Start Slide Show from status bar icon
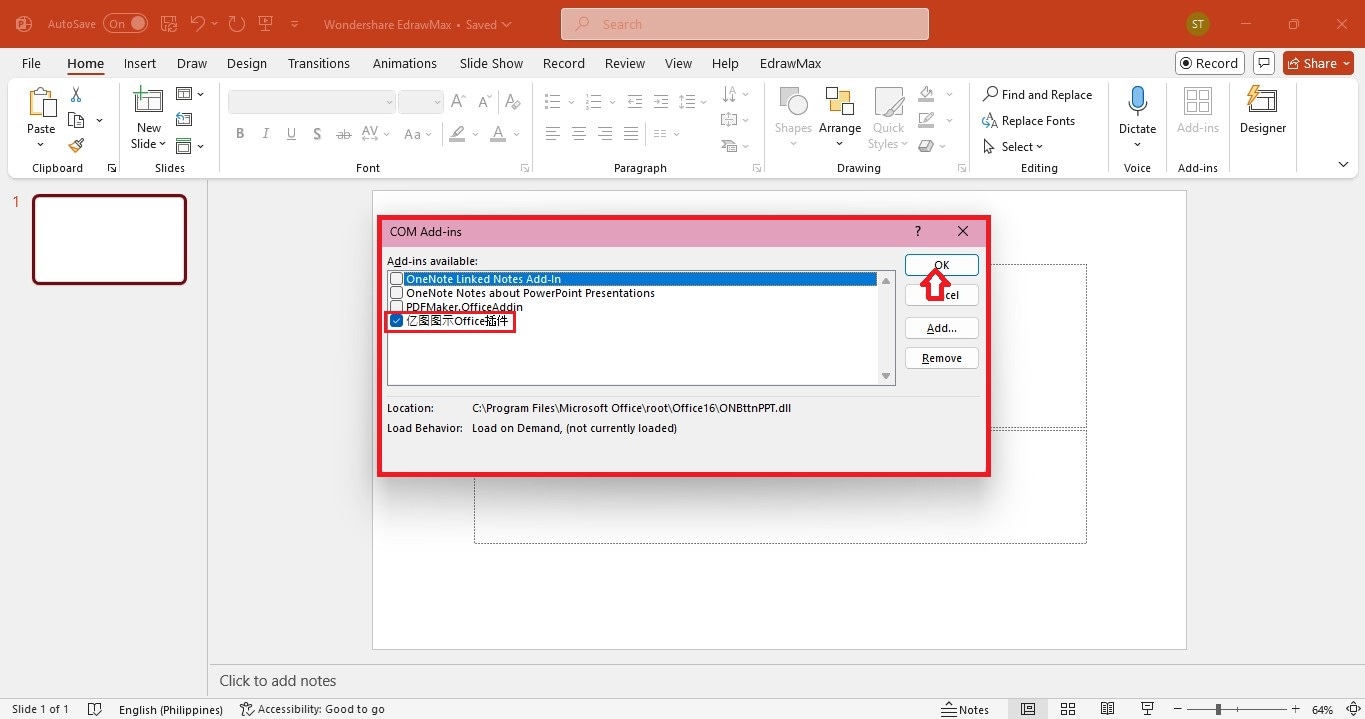Image resolution: width=1365 pixels, height=719 pixels. [x=1148, y=709]
